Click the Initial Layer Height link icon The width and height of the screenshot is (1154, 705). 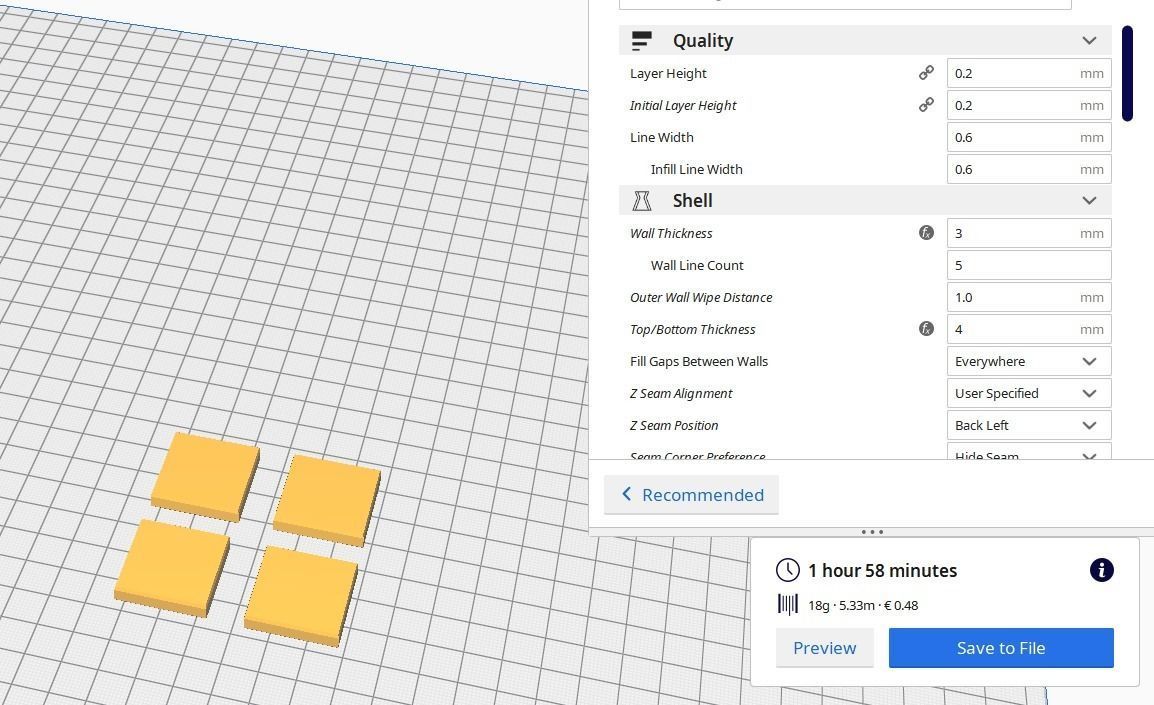pos(926,105)
